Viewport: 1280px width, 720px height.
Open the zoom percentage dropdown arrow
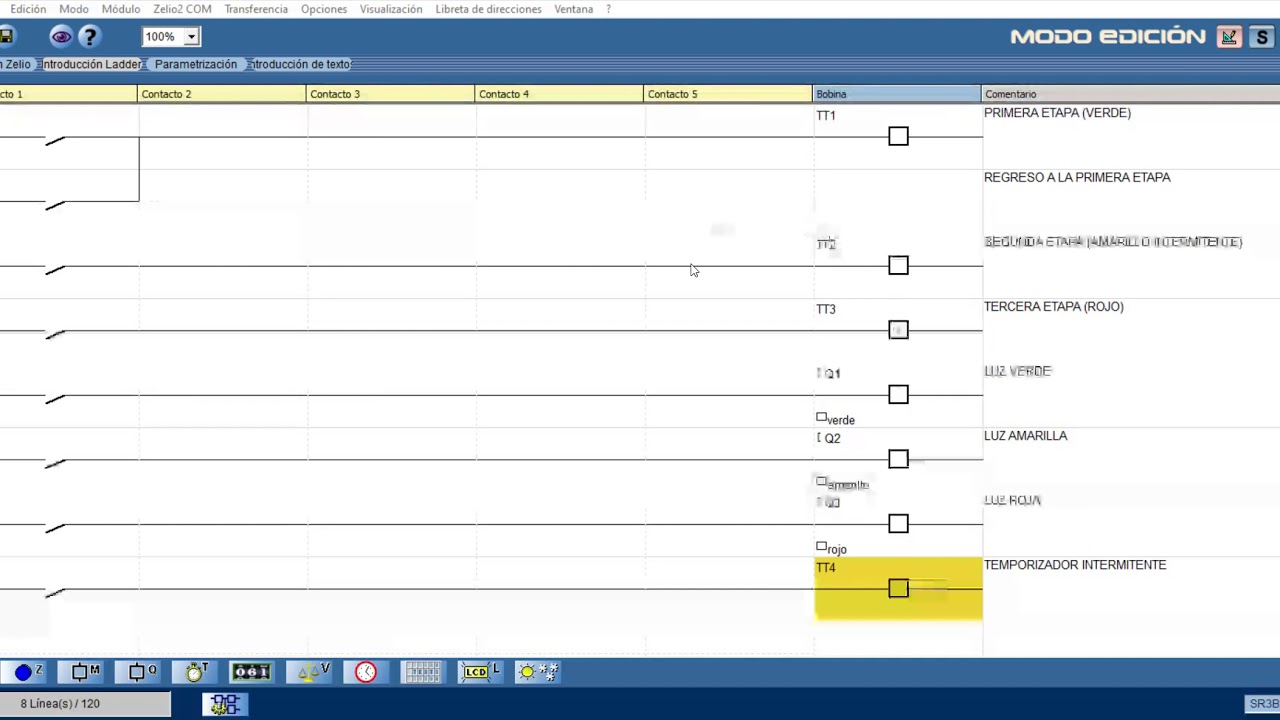coord(191,37)
